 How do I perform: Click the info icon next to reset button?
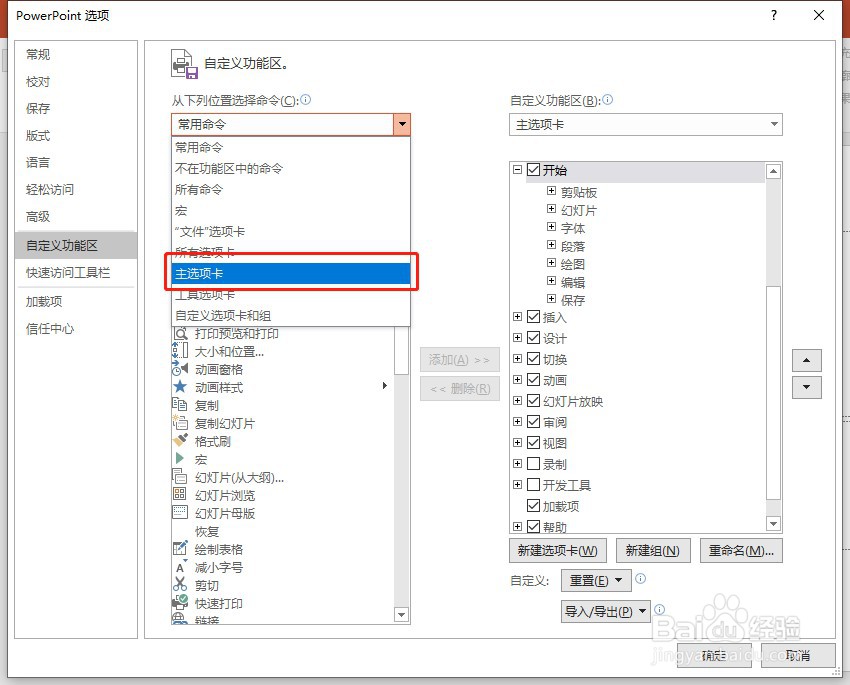[640, 579]
